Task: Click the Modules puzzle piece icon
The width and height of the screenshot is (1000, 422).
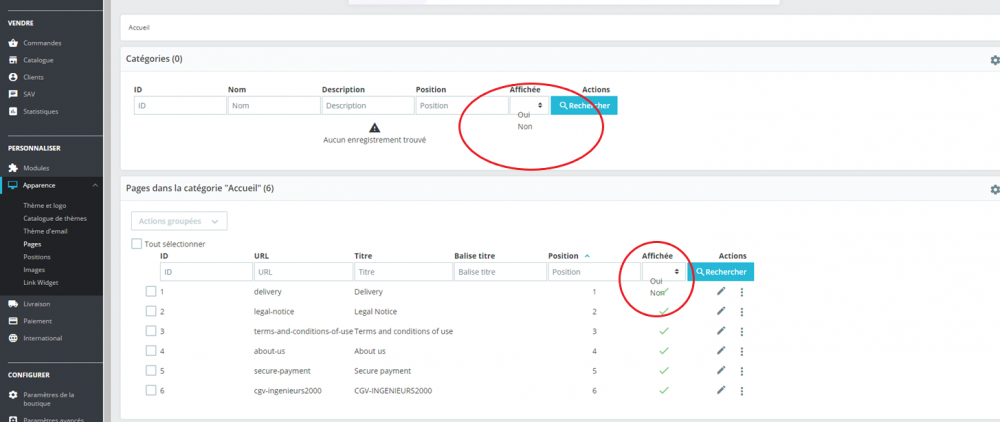Action: click(13, 168)
